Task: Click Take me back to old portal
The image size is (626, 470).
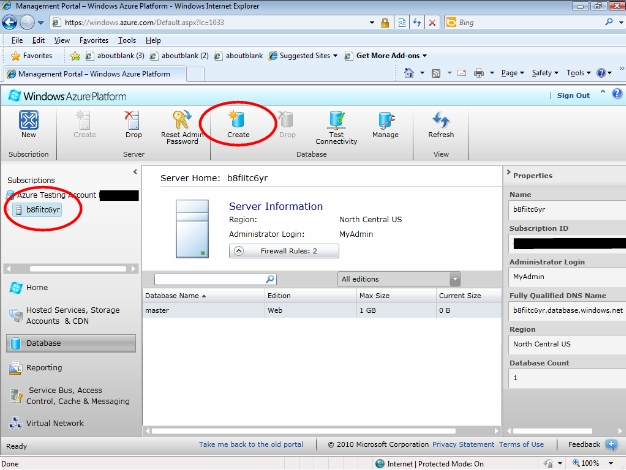Action: click(x=251, y=444)
